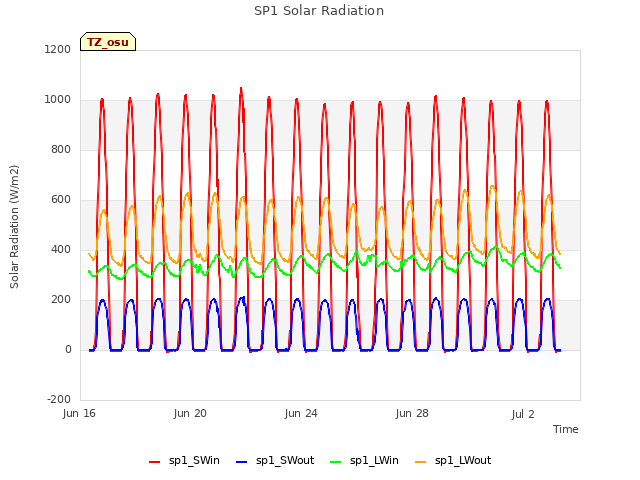The width and height of the screenshot is (640, 480).
Task: Click the red sp1_SWin legend swatch
Action: point(154,462)
